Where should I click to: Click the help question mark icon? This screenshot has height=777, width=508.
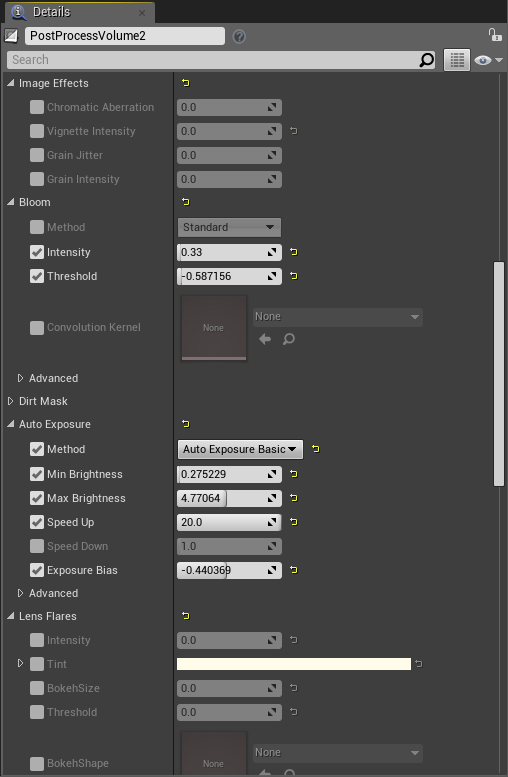(x=239, y=36)
